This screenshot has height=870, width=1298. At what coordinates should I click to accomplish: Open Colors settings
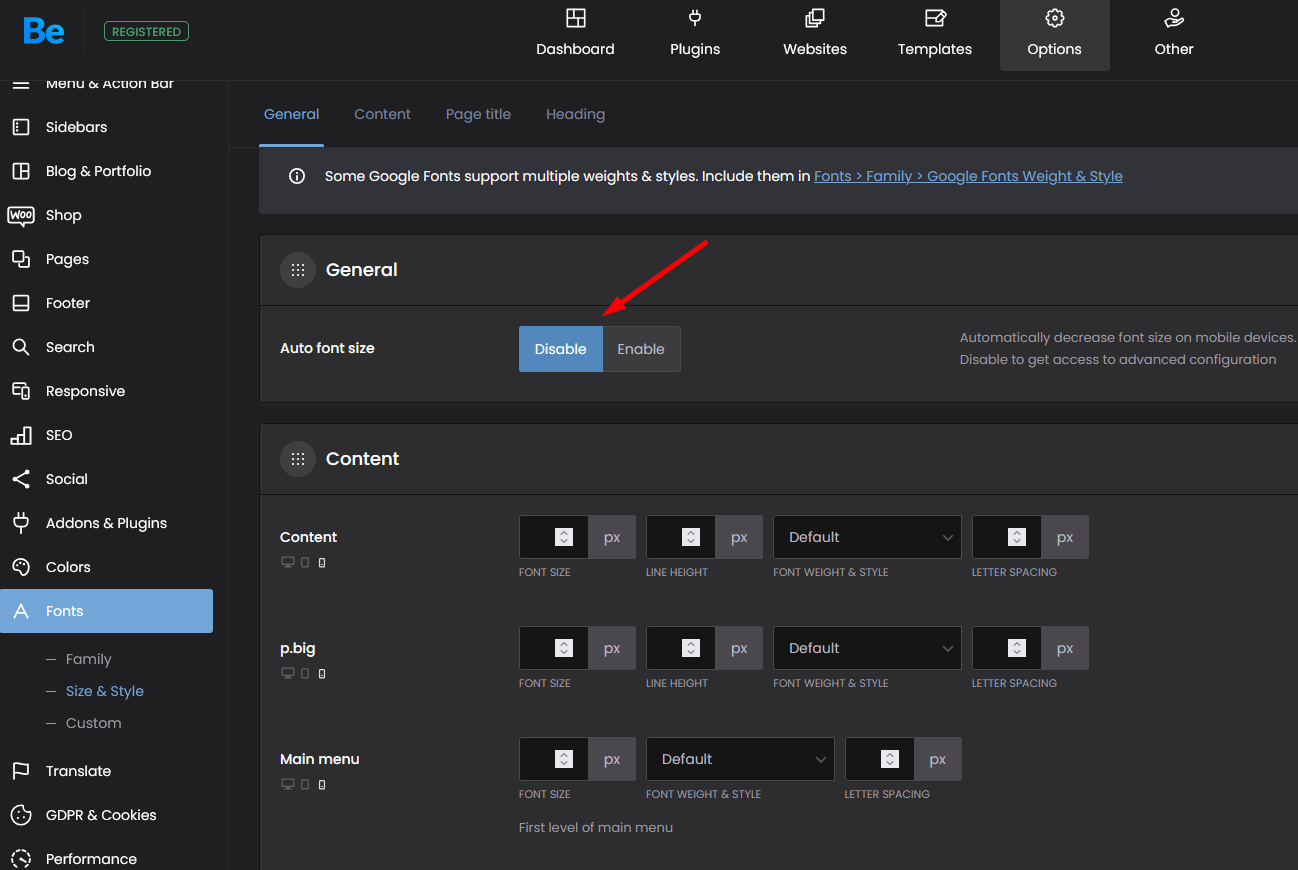(106, 567)
